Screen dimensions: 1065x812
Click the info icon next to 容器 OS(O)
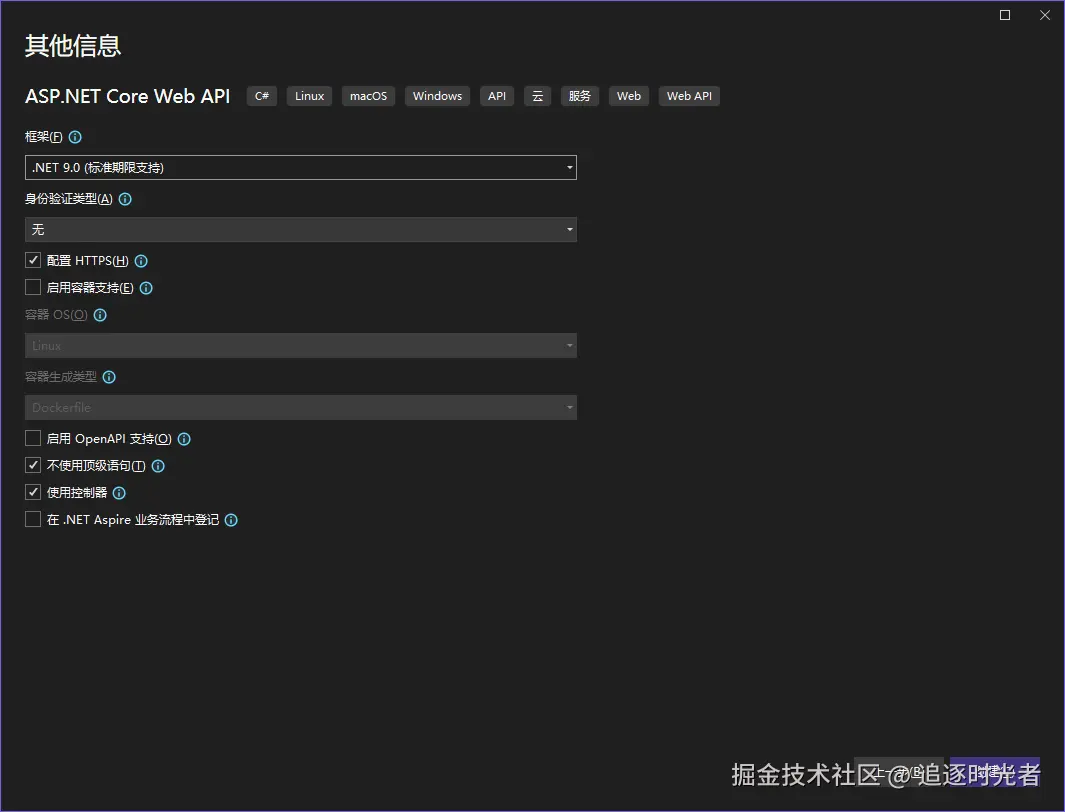point(100,315)
